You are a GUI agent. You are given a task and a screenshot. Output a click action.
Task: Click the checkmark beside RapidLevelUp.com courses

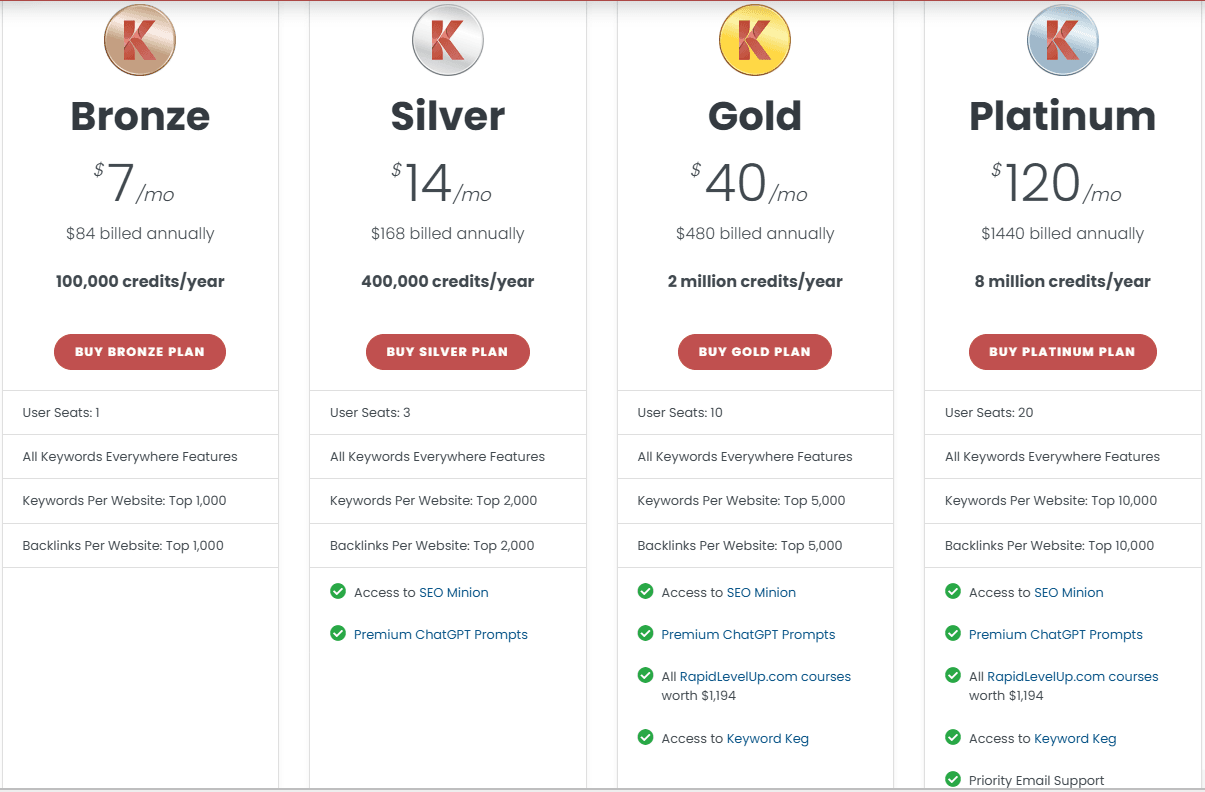tap(645, 675)
